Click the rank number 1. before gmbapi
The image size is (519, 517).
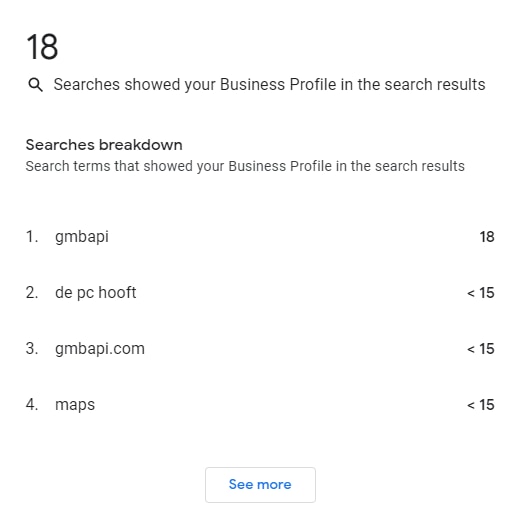(32, 237)
